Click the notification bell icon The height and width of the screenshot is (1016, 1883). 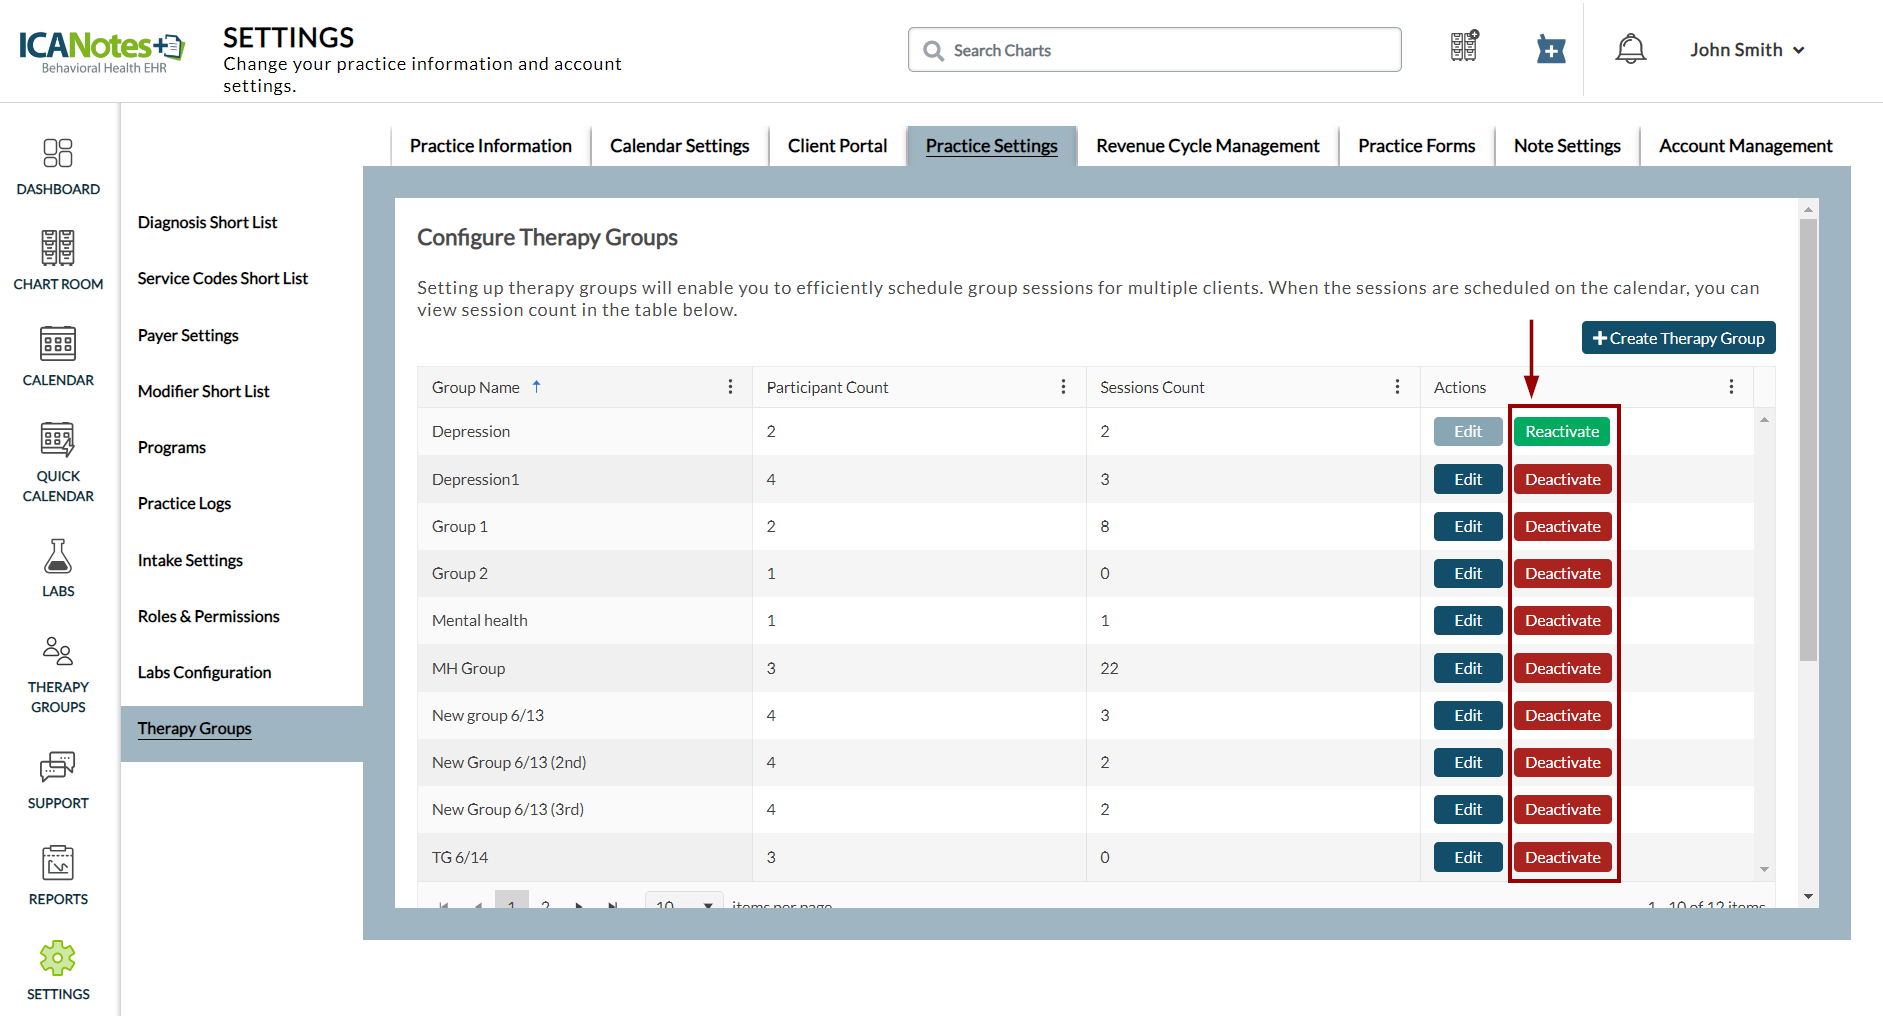[1630, 49]
